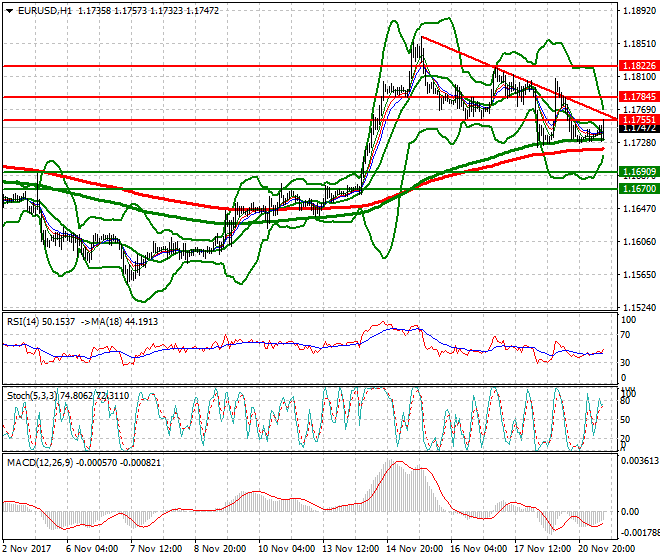Click the RSI scale value 70
660x560 pixels.
[x=626, y=335]
